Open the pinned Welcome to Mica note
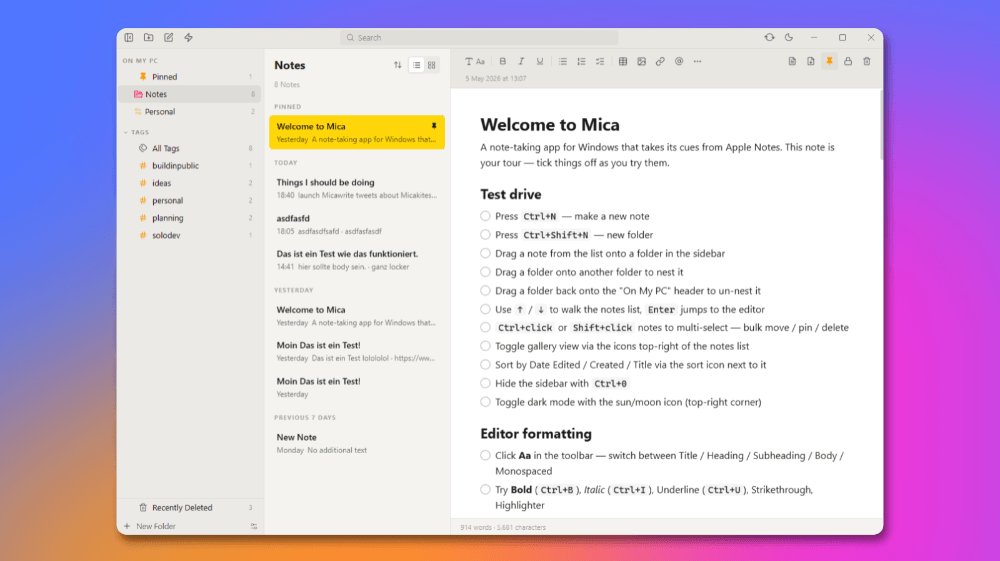 coord(357,132)
